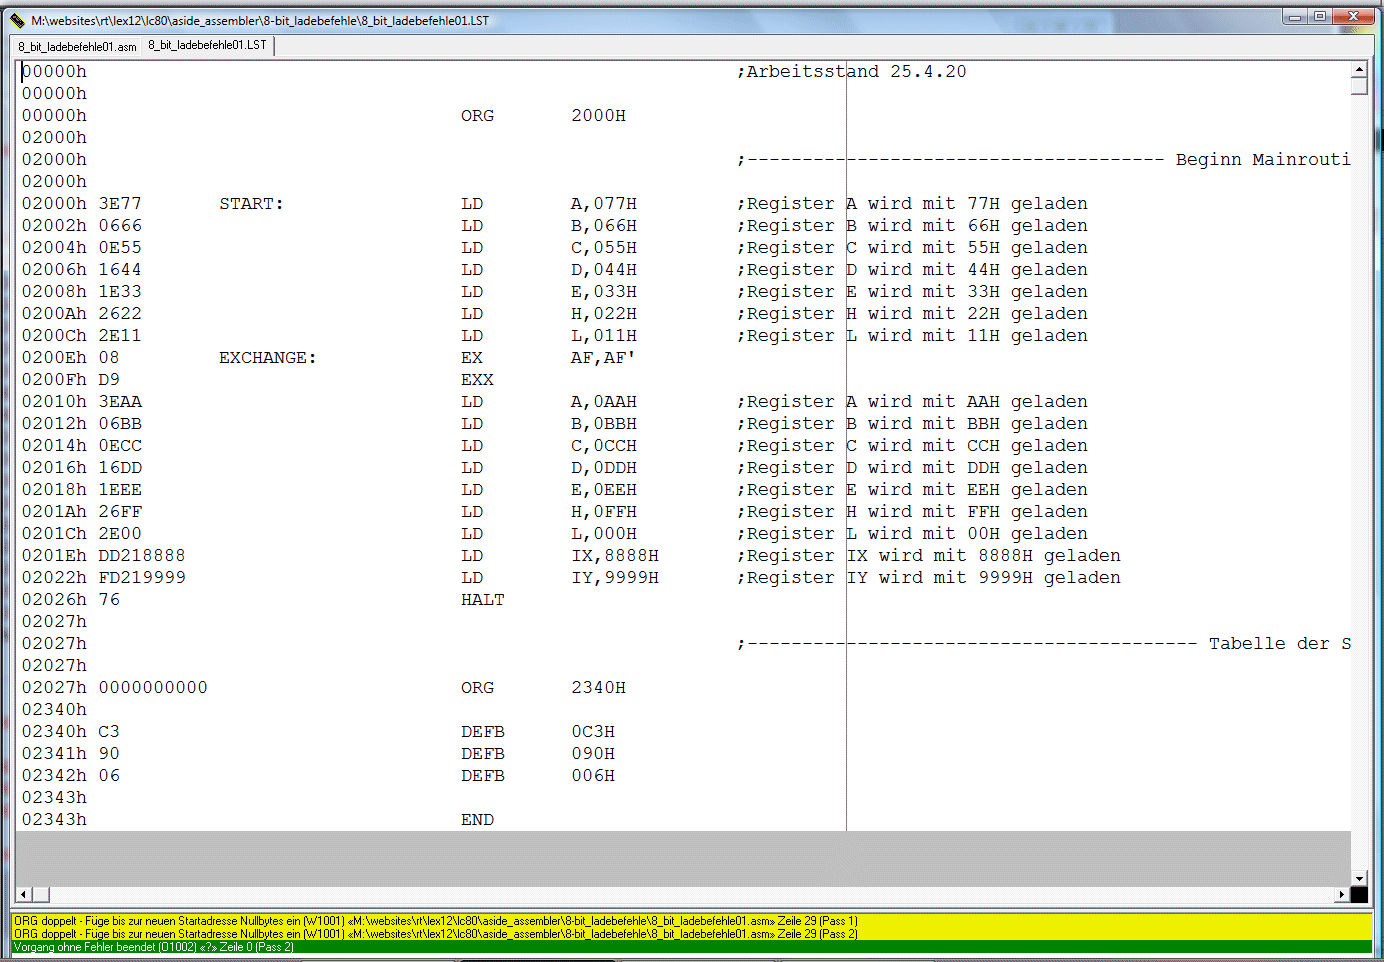Click the HALT instruction line
The height and width of the screenshot is (962, 1384).
point(482,600)
